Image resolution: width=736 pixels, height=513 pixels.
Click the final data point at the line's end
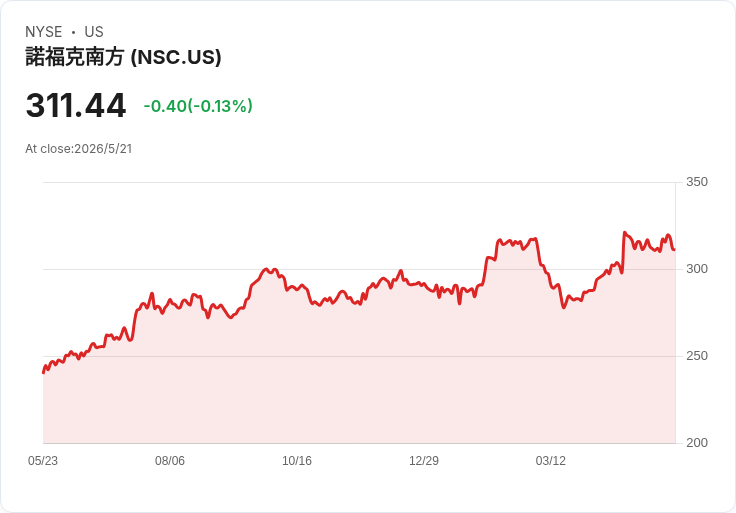point(674,250)
